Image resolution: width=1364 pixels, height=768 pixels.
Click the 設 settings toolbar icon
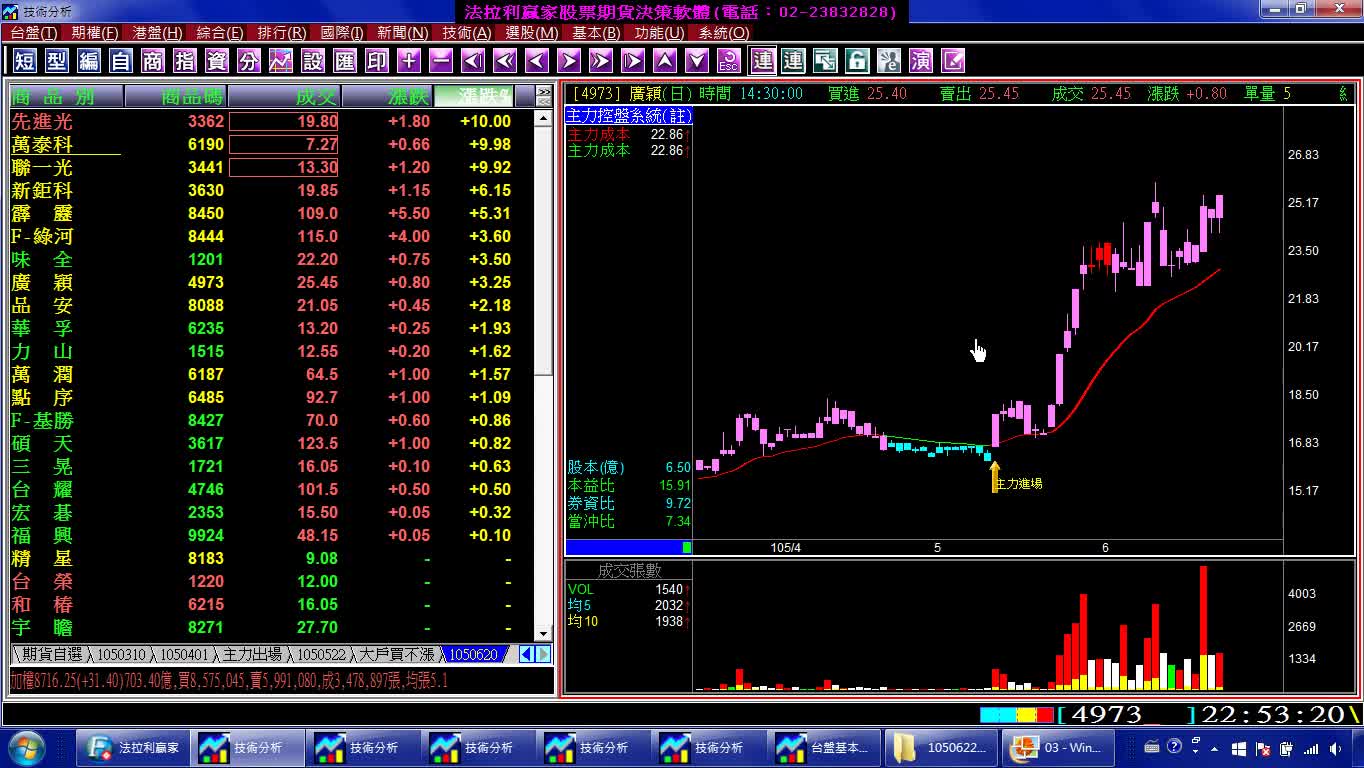click(x=313, y=61)
